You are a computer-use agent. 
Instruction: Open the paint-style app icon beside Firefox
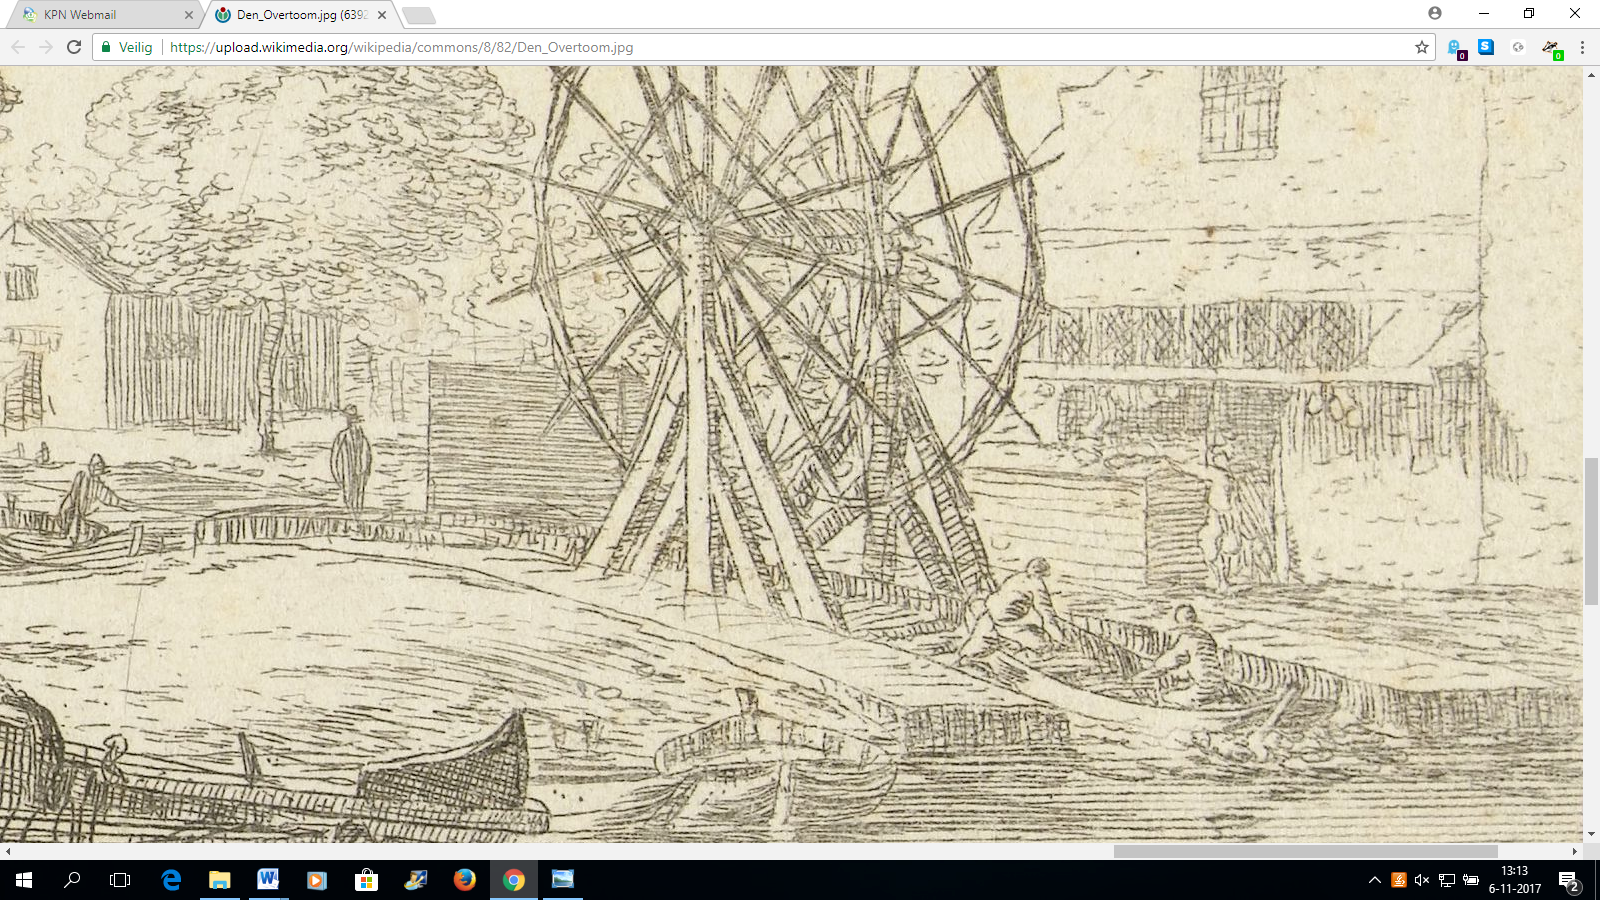[x=415, y=880]
